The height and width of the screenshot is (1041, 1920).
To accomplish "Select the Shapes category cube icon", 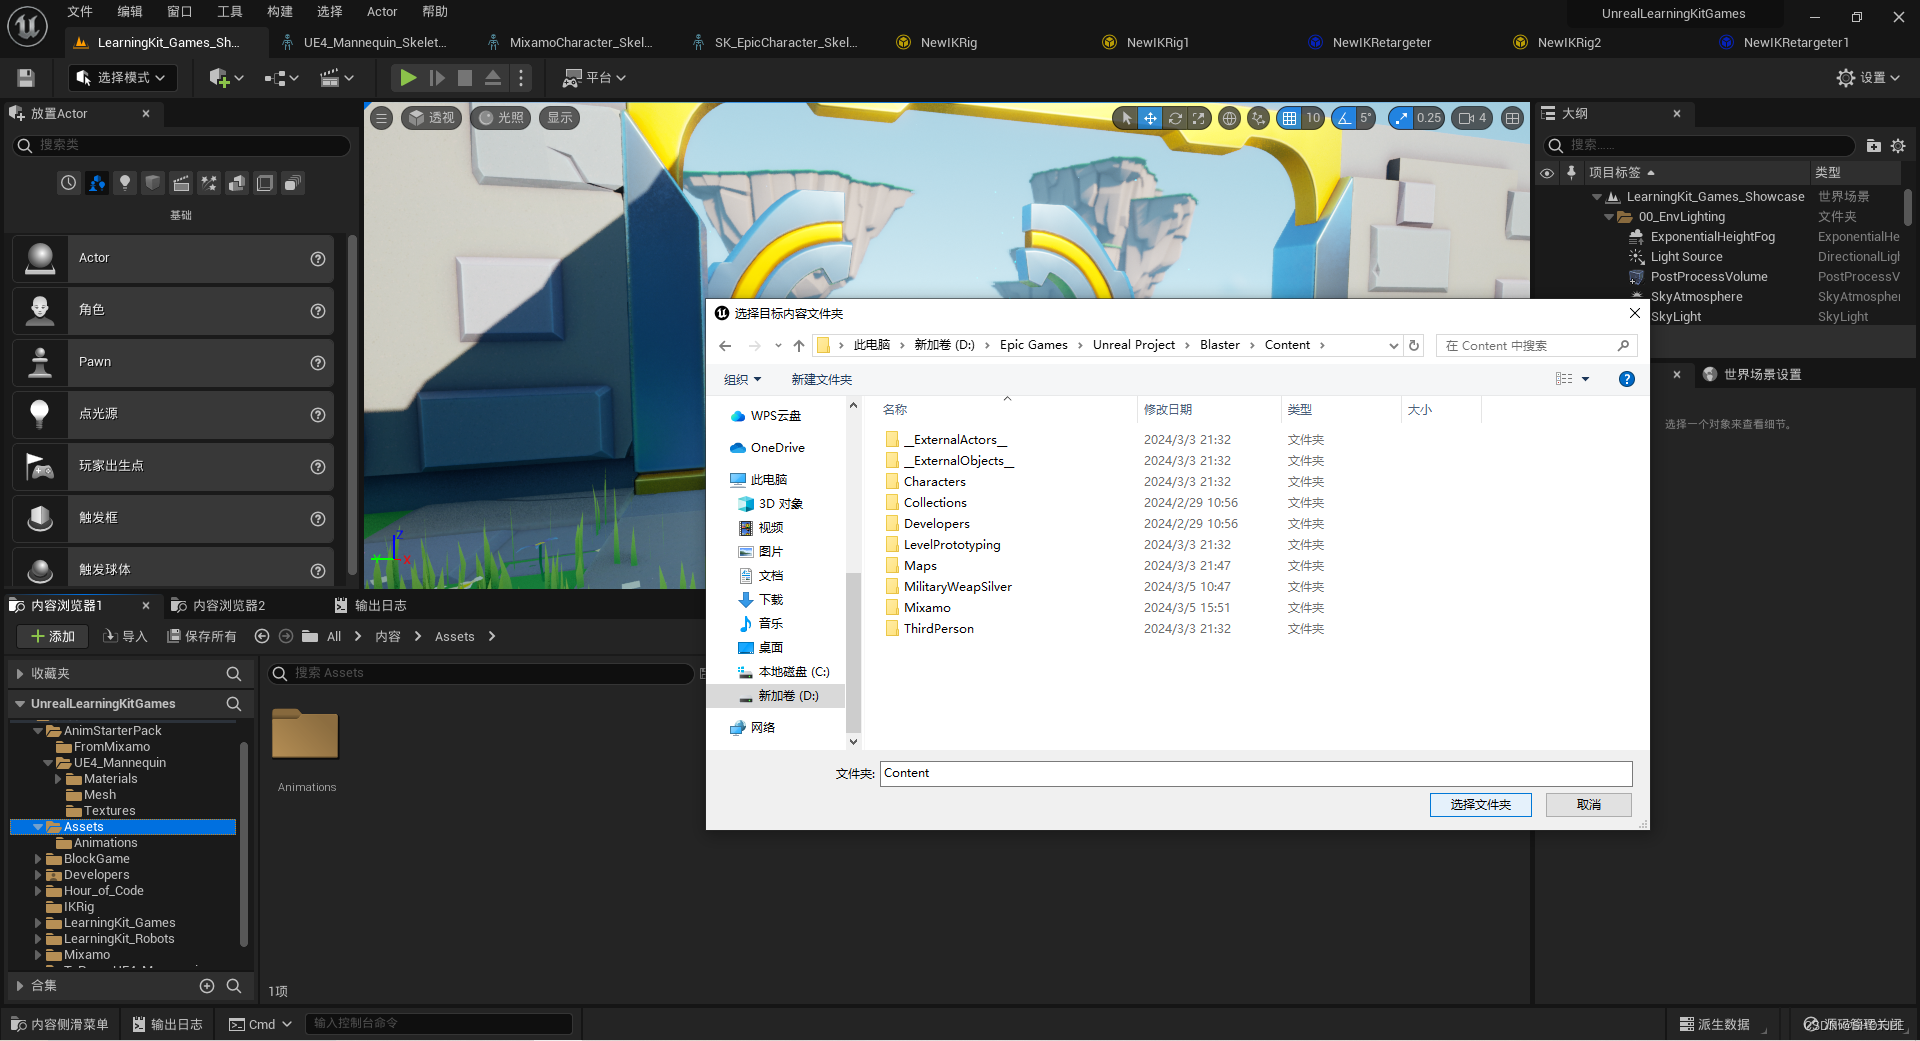I will point(153,183).
